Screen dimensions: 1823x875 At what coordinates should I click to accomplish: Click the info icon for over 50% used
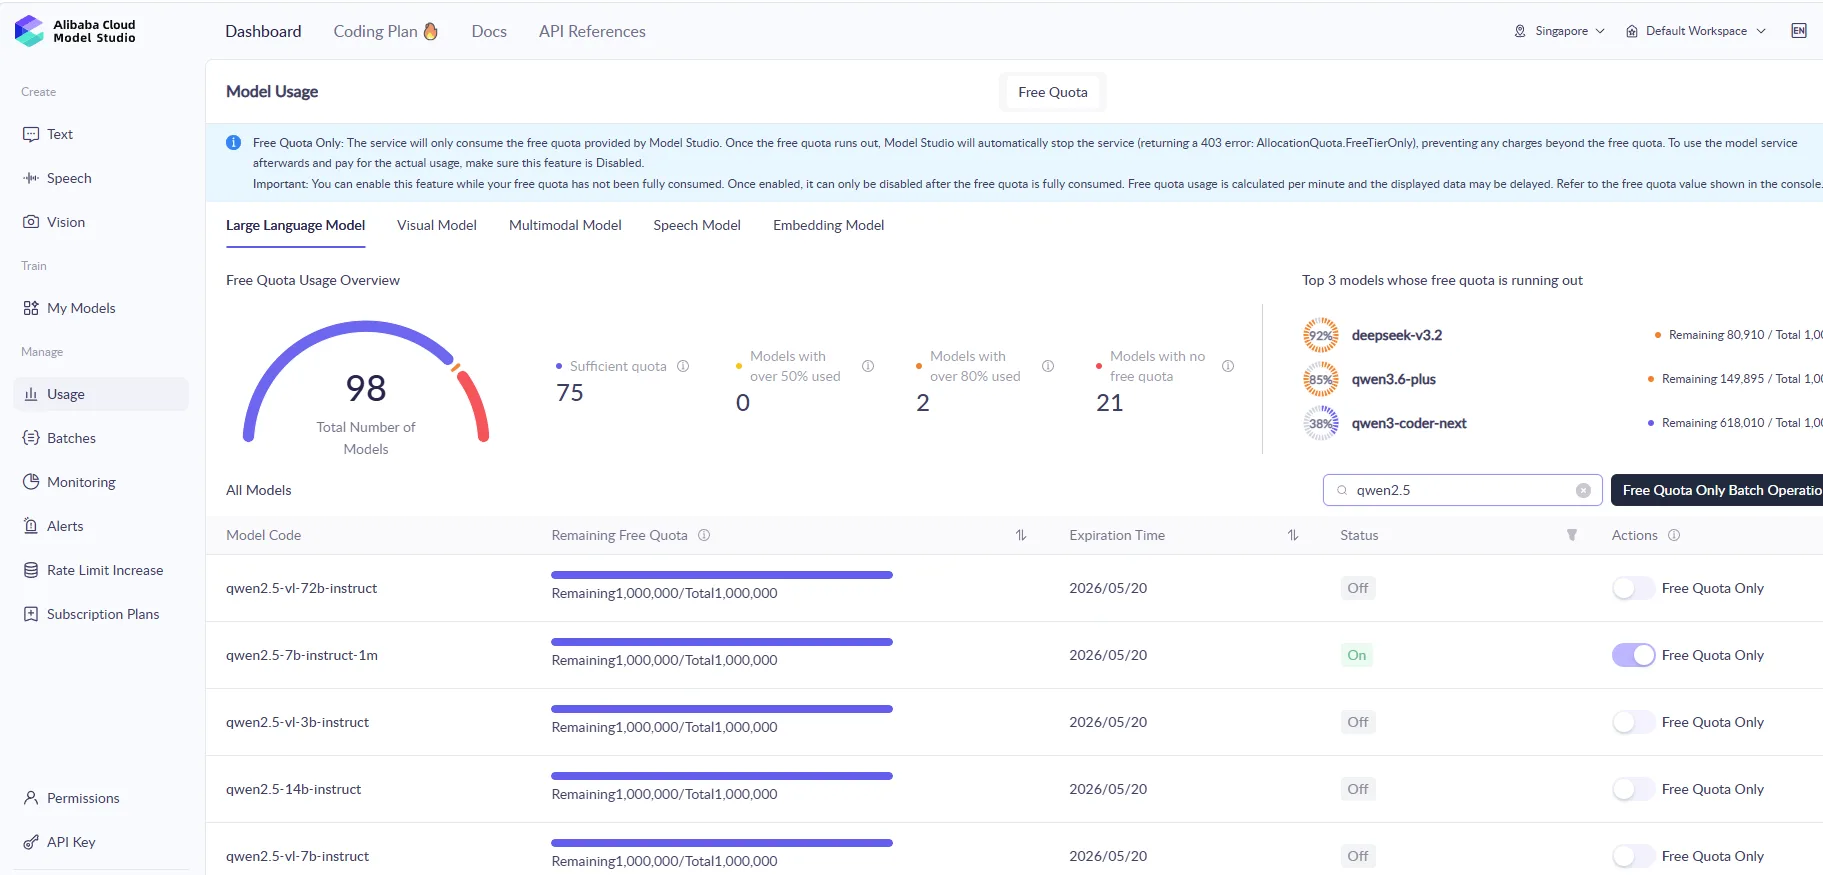pyautogui.click(x=868, y=366)
